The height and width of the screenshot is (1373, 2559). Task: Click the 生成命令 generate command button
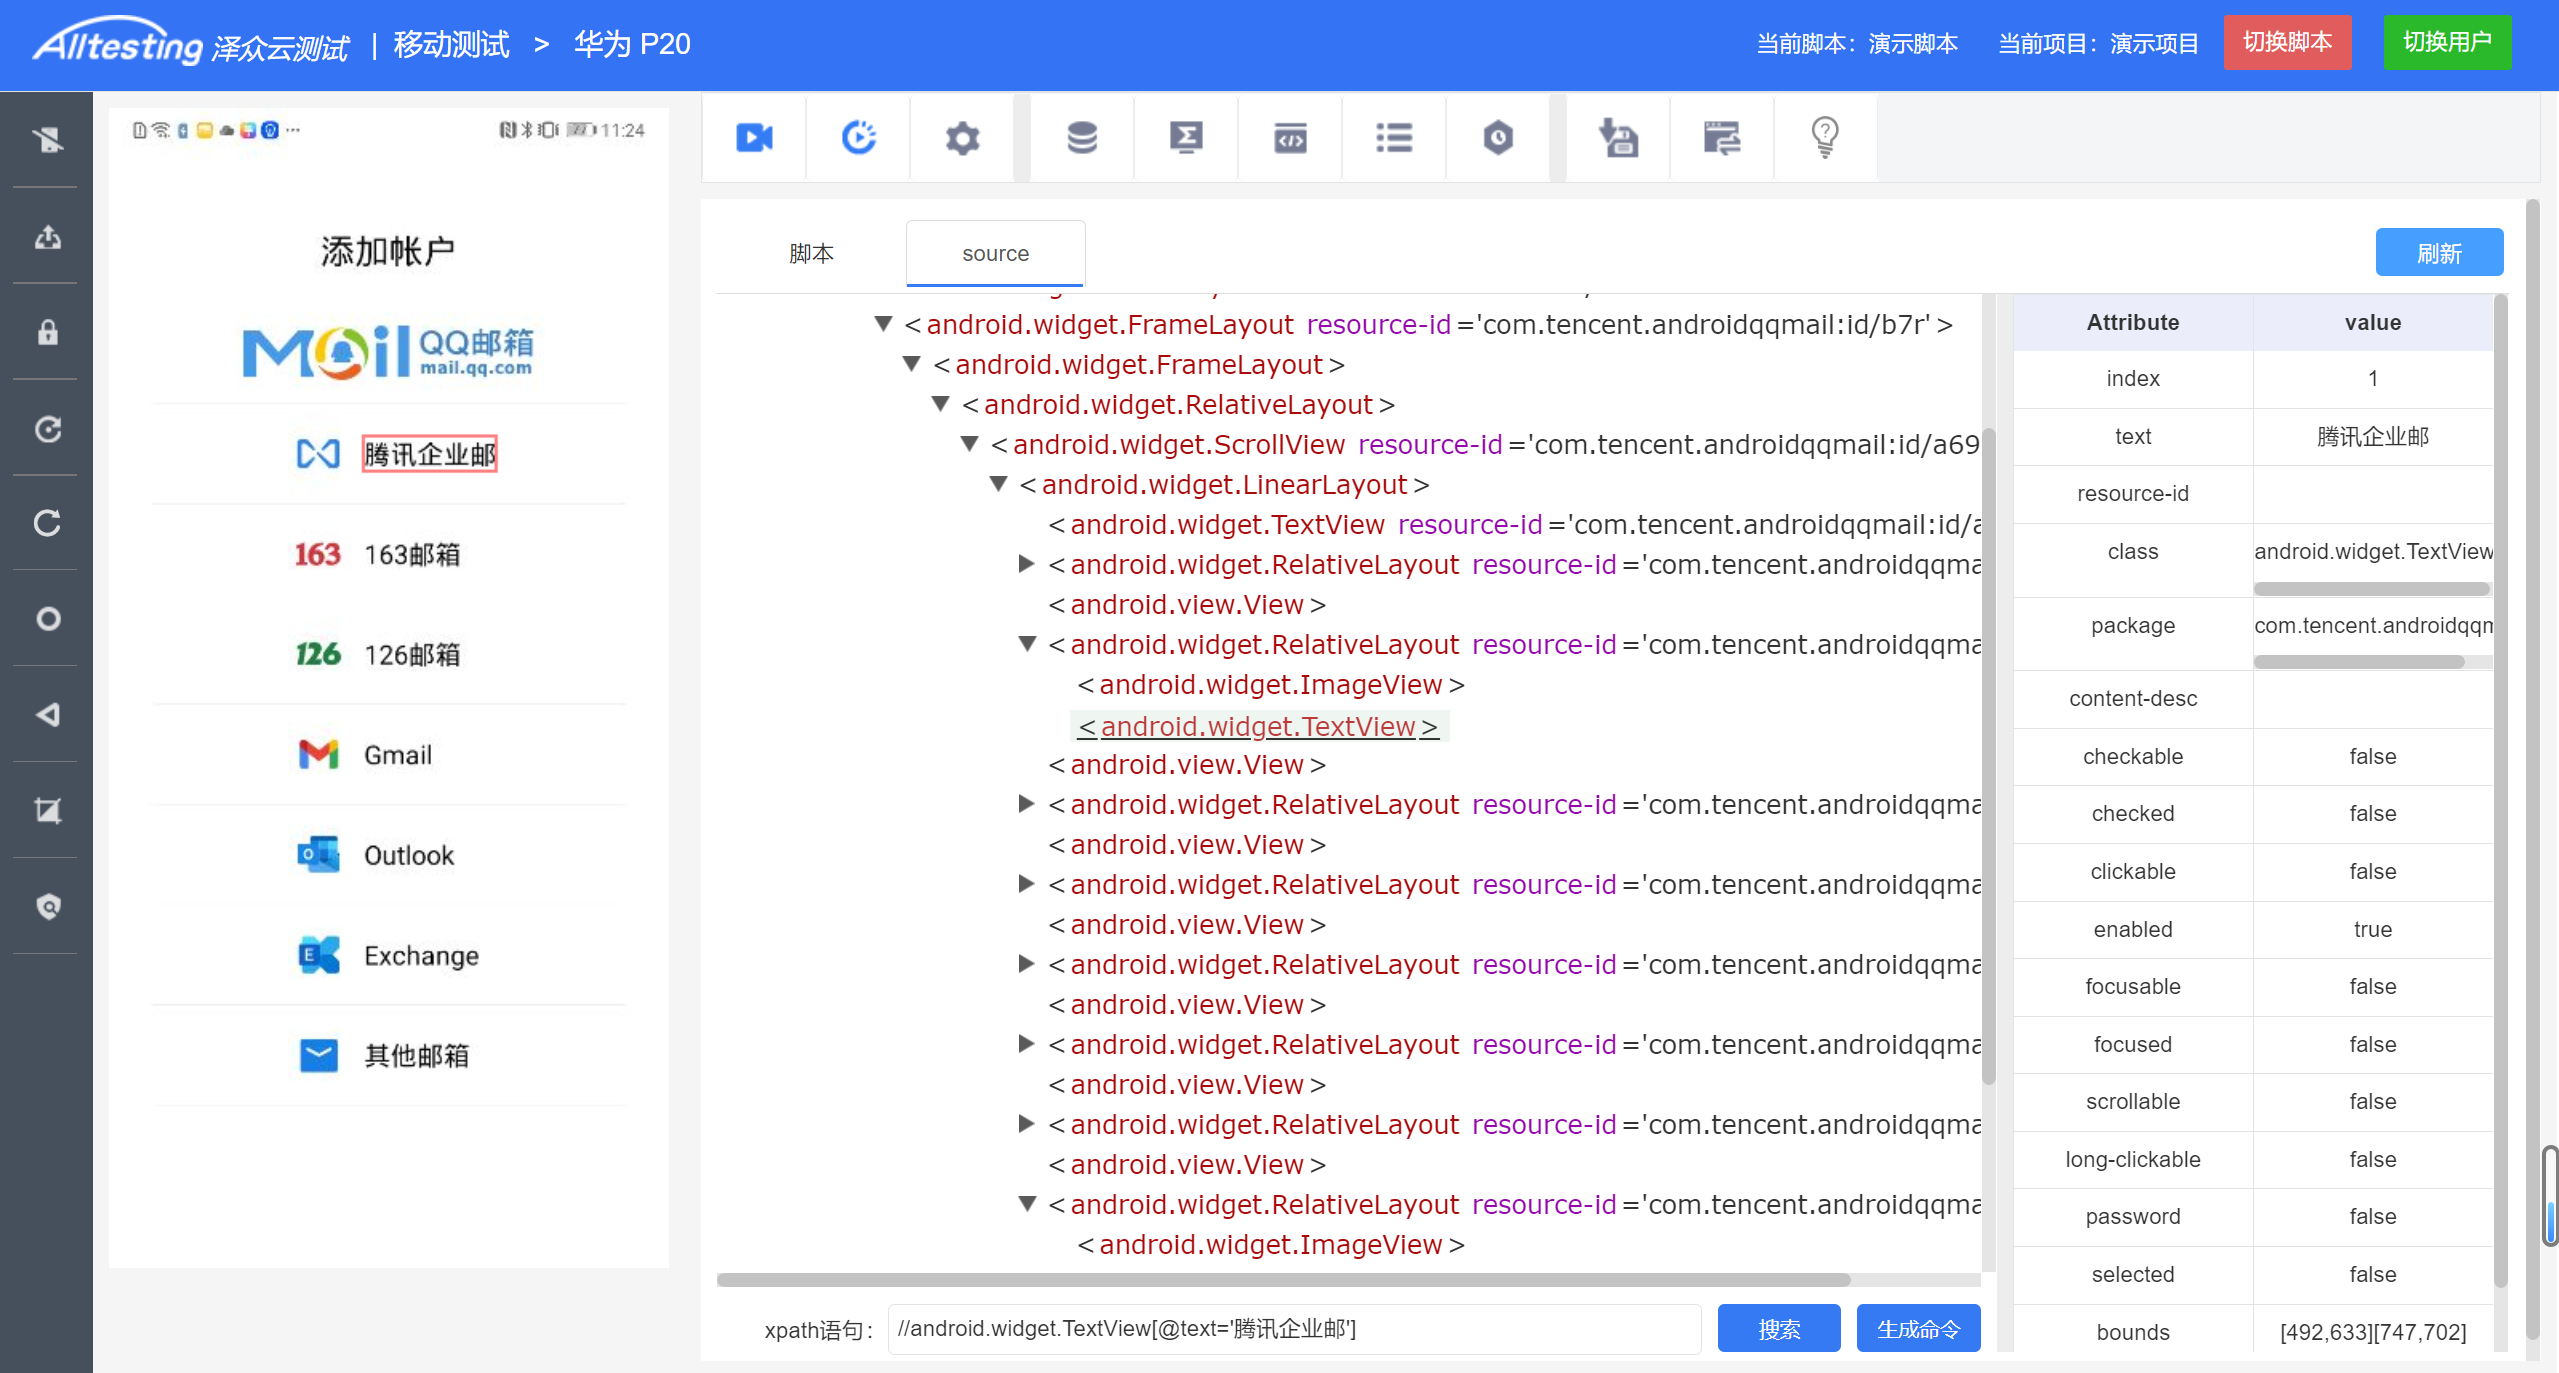[1918, 1328]
